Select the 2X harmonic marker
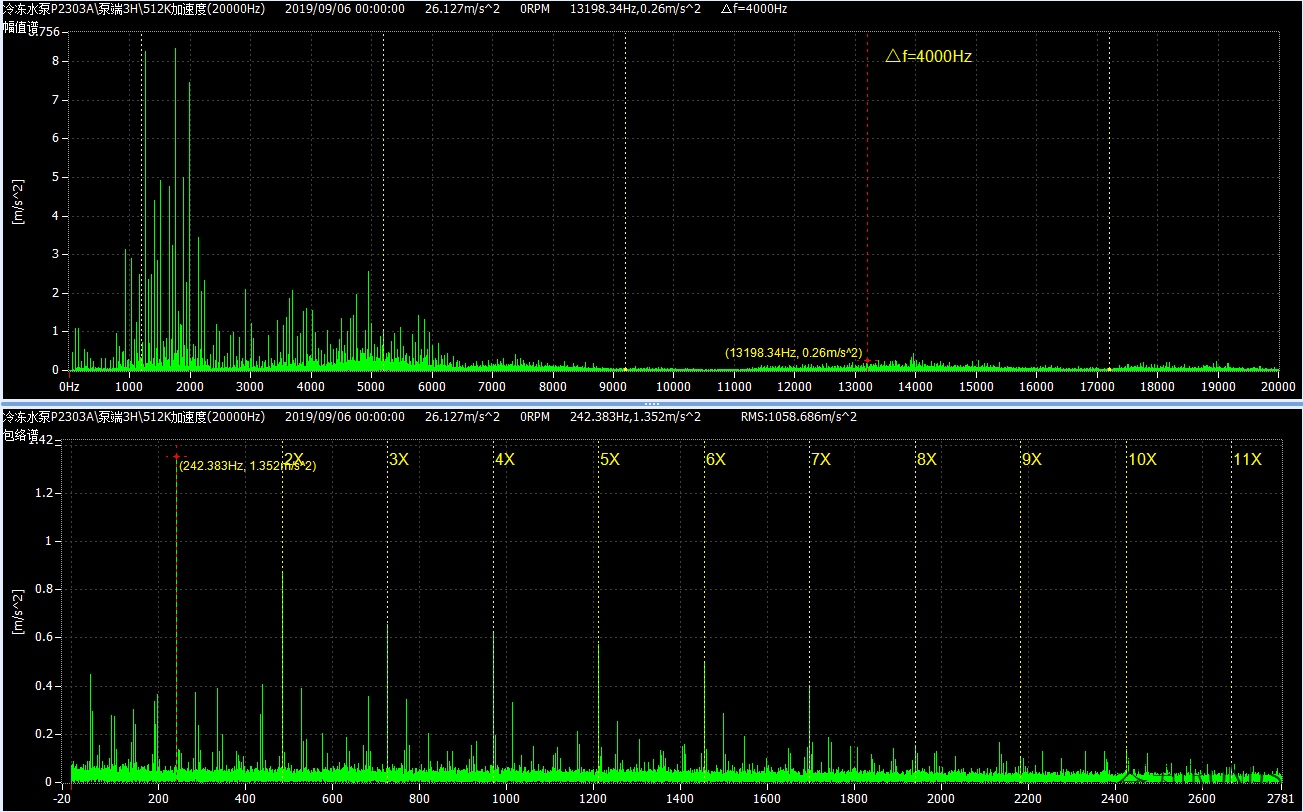Viewport: 1303px width, 812px height. tap(294, 459)
